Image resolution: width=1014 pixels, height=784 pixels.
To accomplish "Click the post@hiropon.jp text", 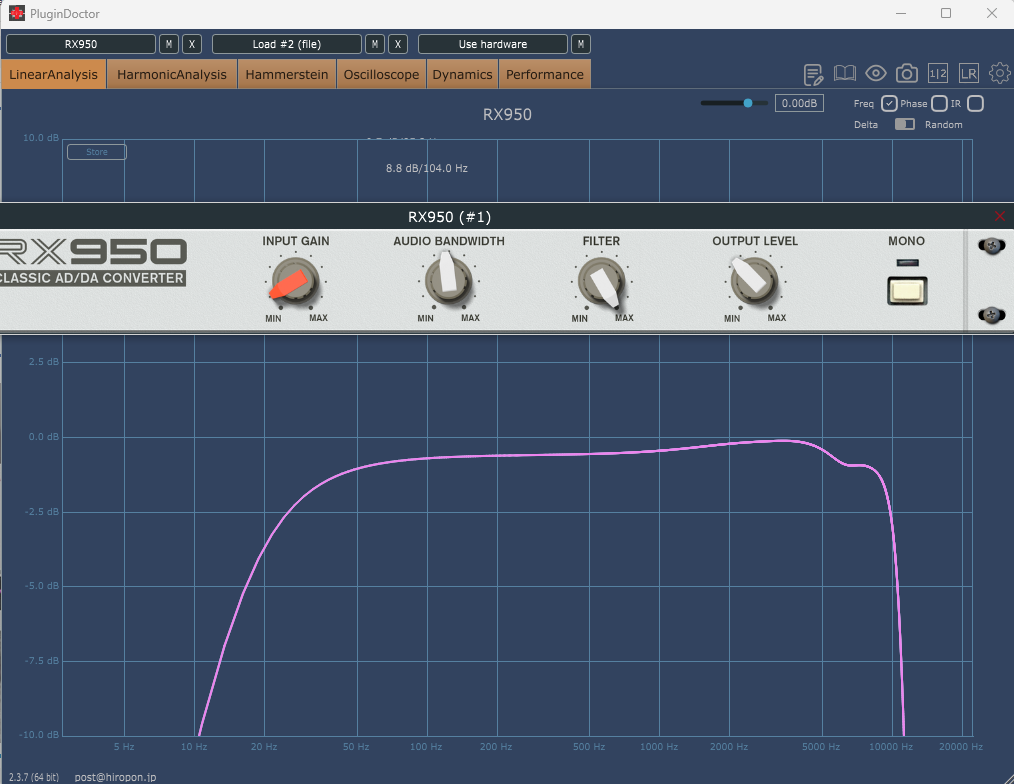I will point(115,777).
